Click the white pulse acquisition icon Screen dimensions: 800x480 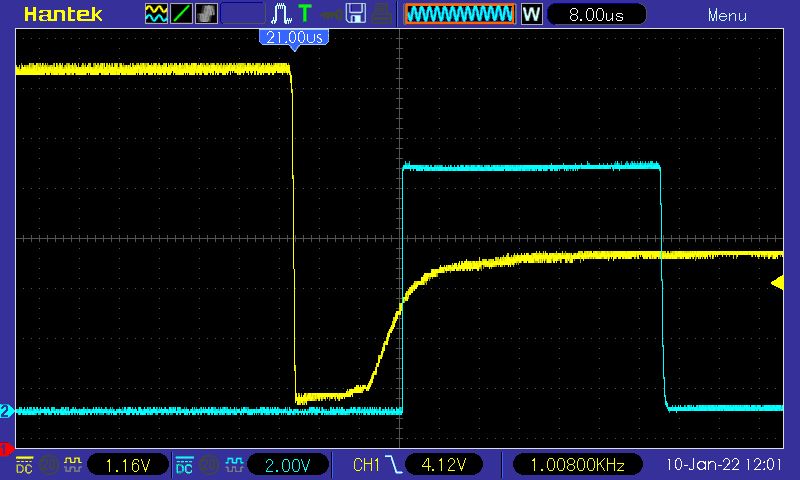click(x=281, y=14)
